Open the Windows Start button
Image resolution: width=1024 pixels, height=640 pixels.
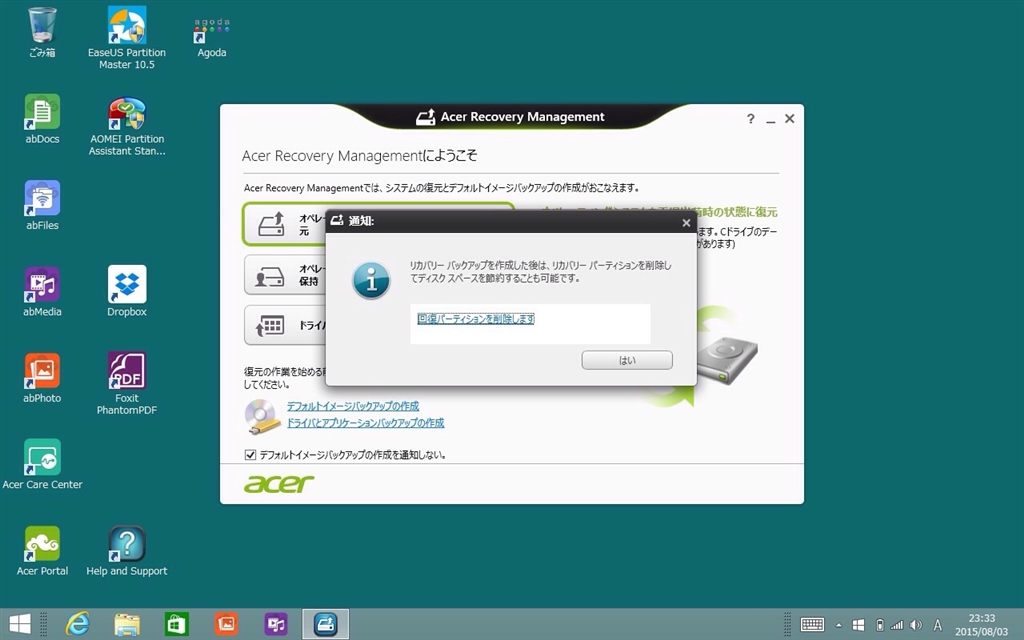point(20,624)
